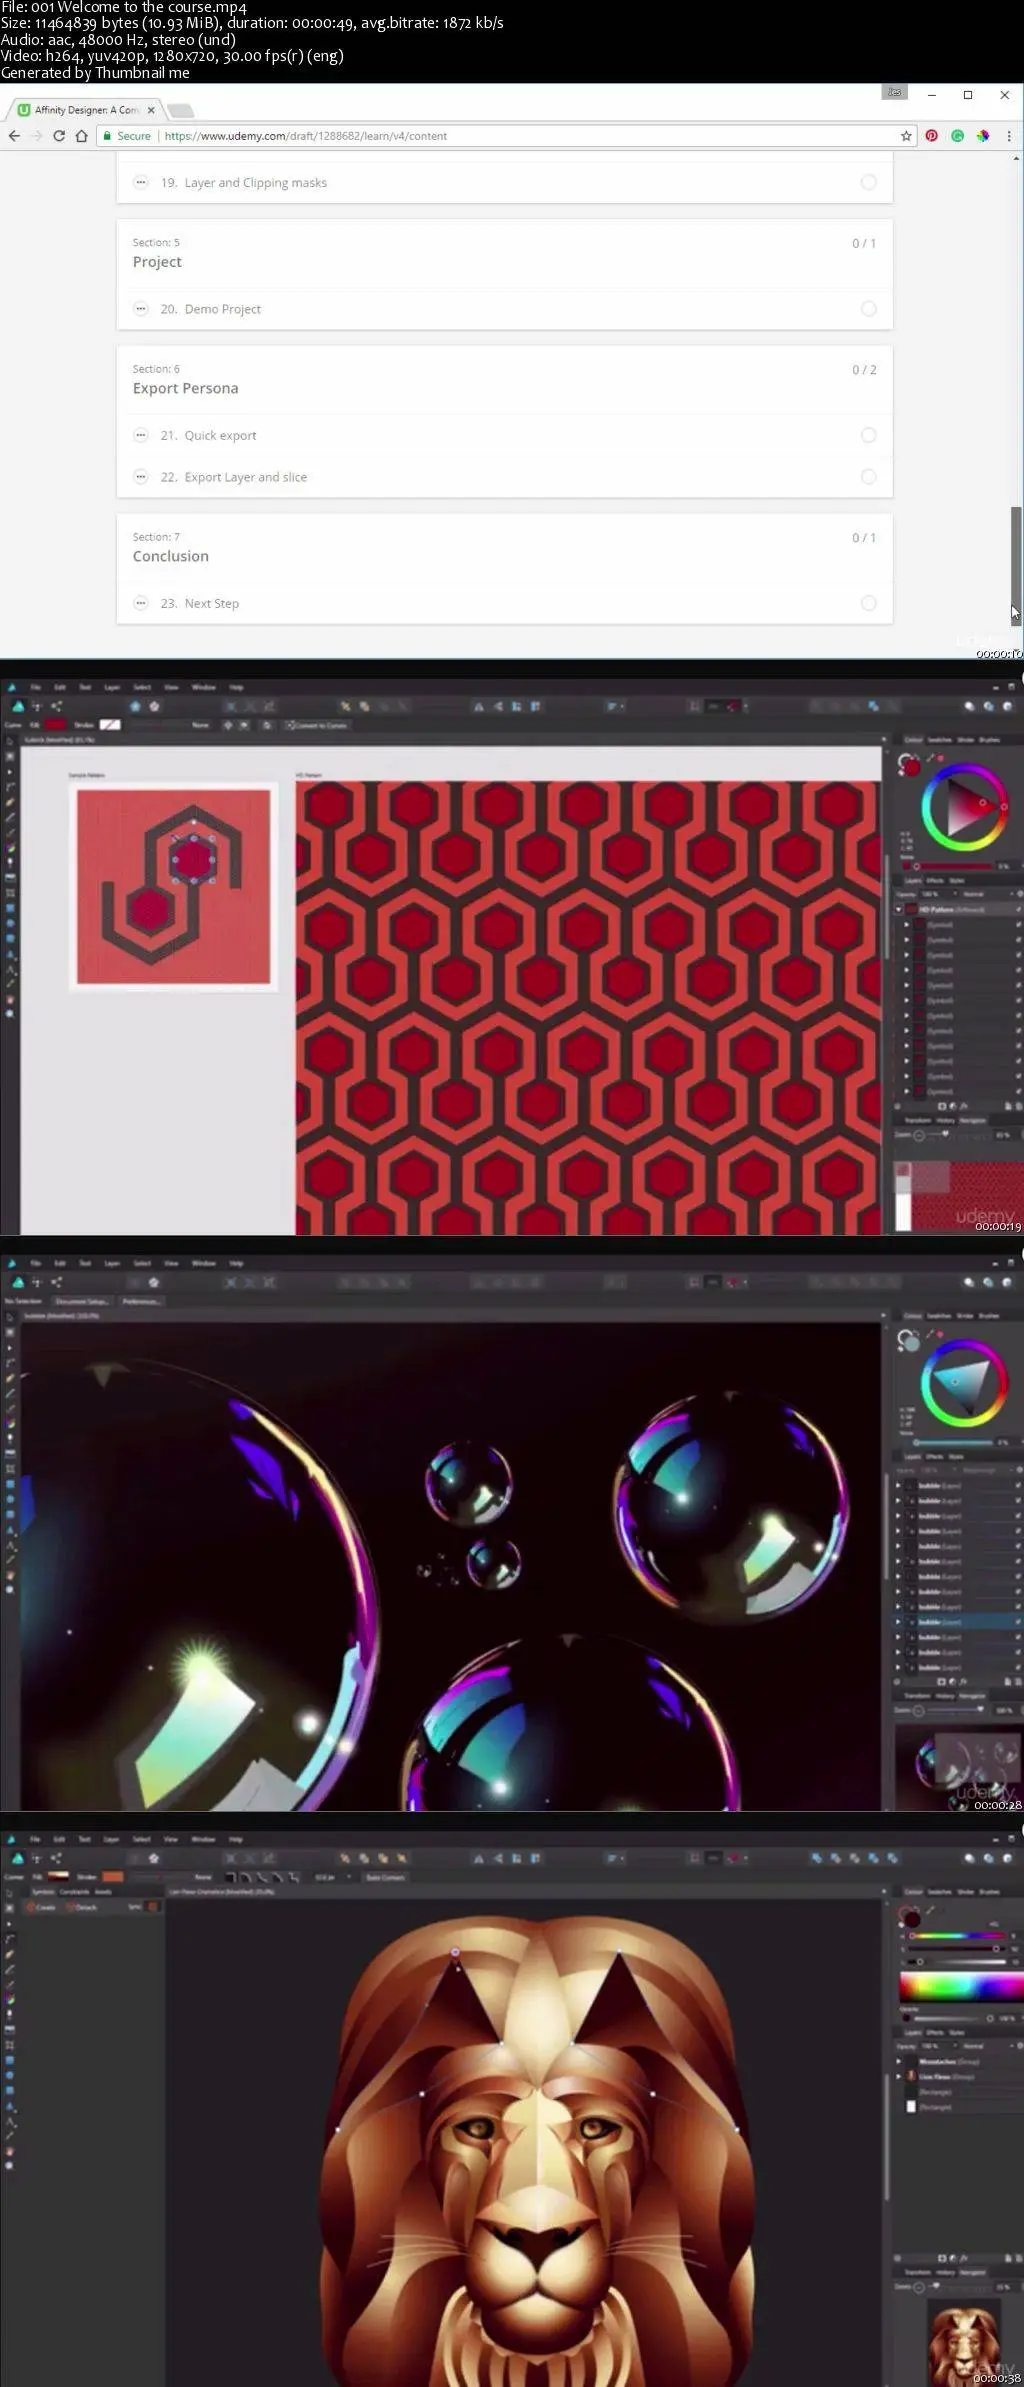Switch to Swatches tab in hexagon frame
1024x2387 pixels.
tap(939, 740)
